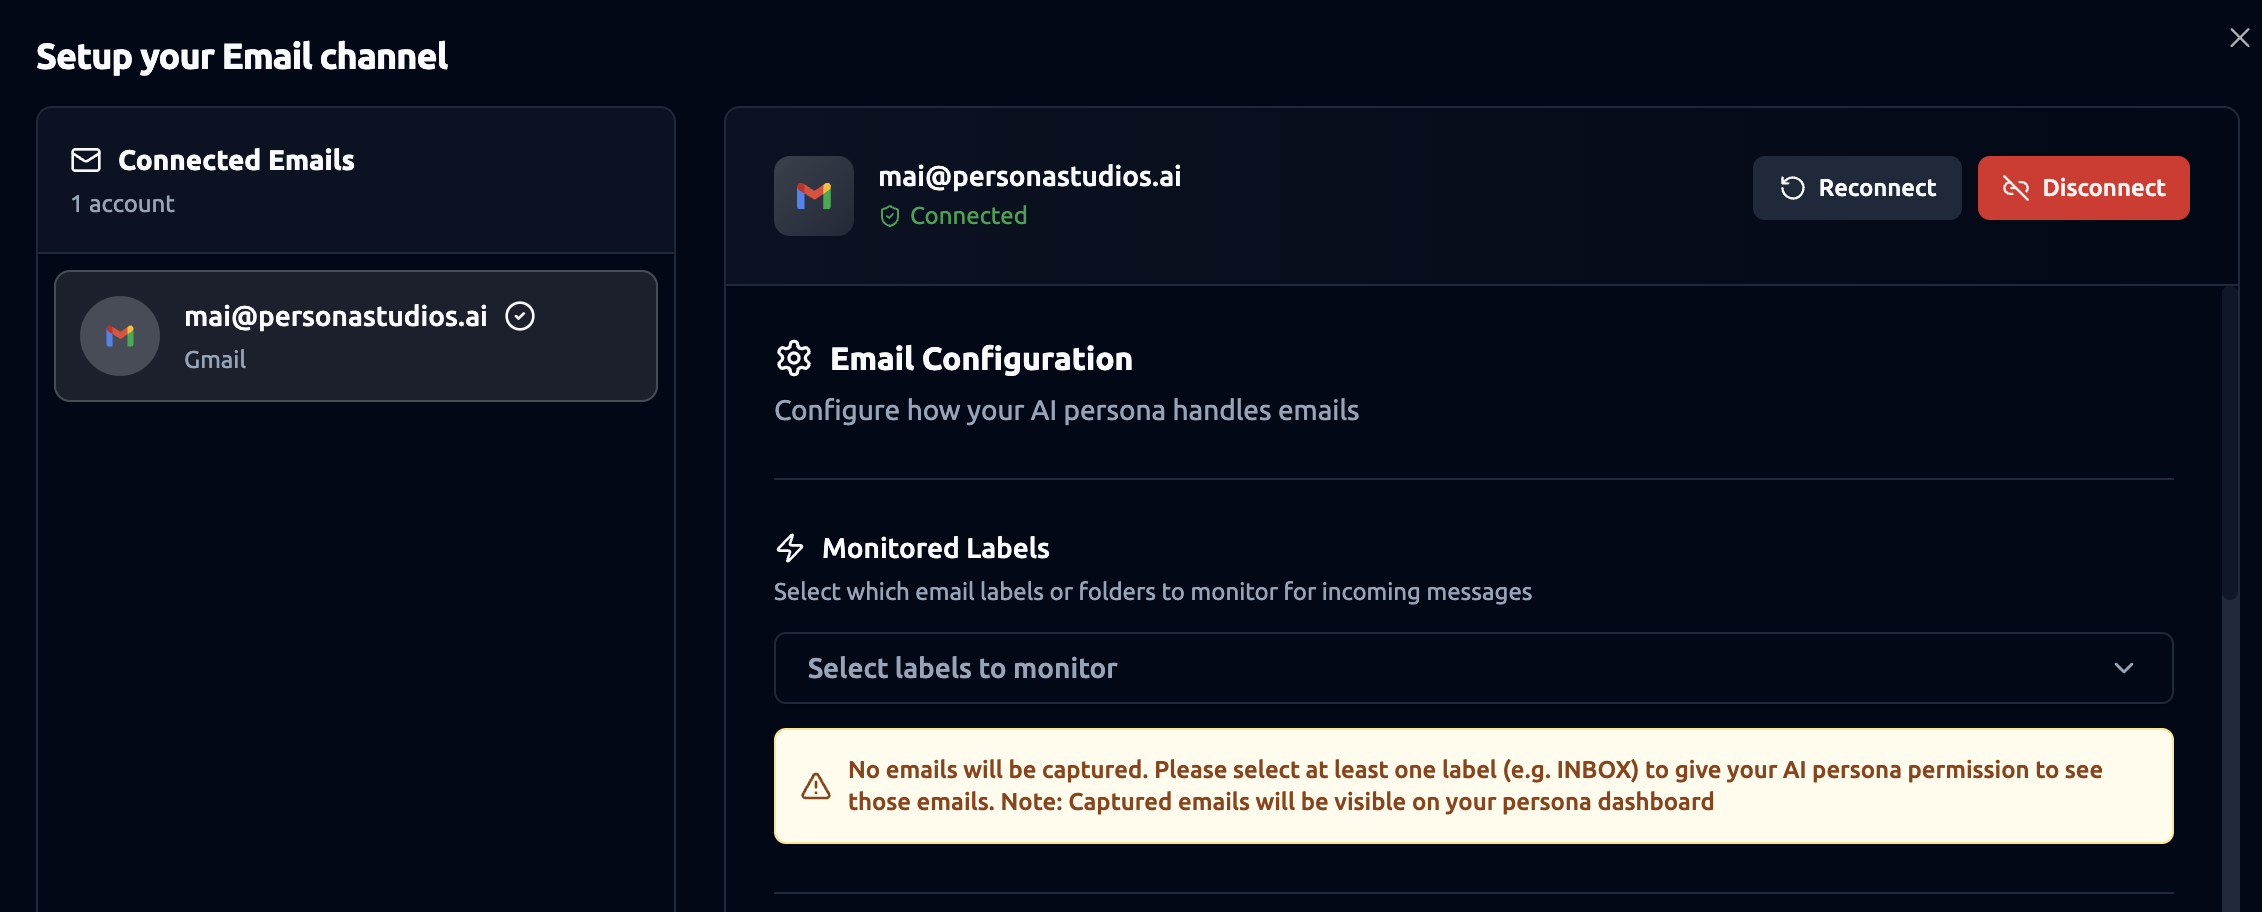The height and width of the screenshot is (912, 2262).
Task: Click the envelope icon beside Connected Emails
Action: tap(86, 160)
